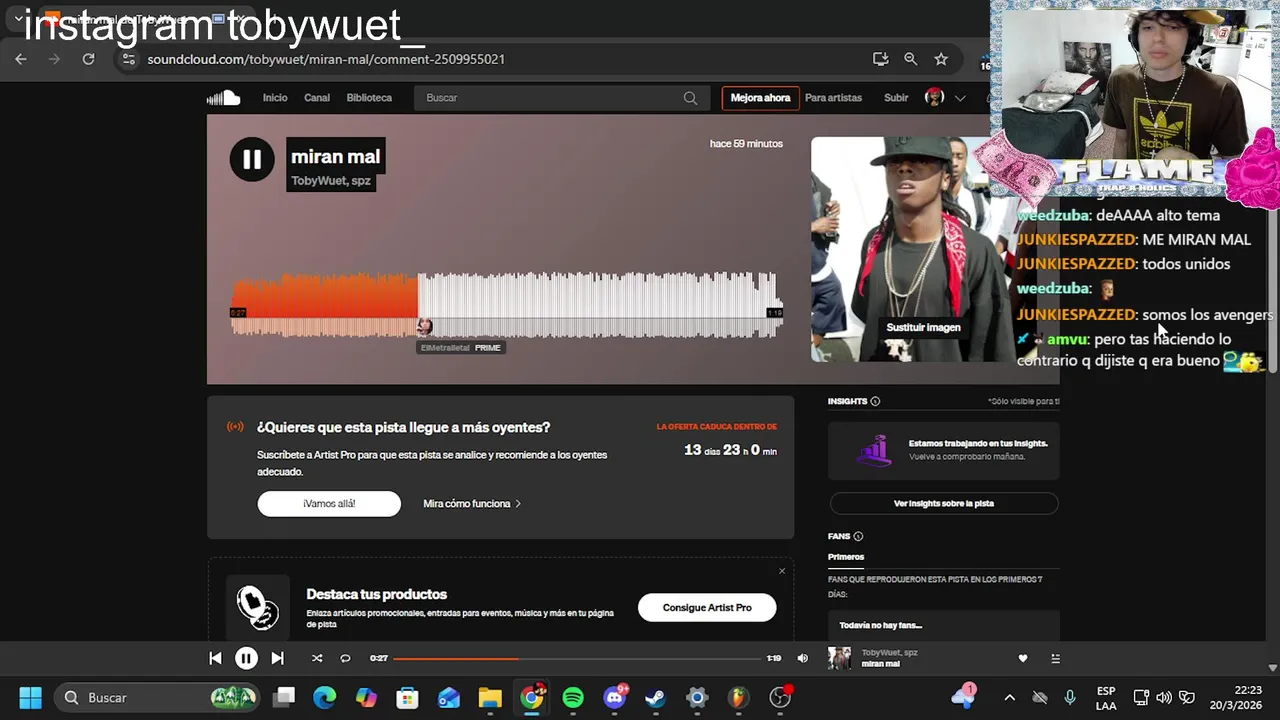The image size is (1280, 720).
Task: Toggle shuffle in the player bar
Action: coord(317,658)
